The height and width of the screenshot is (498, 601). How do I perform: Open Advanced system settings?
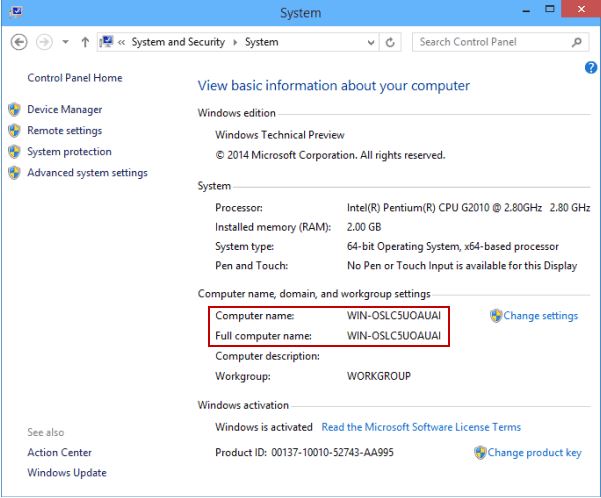click(x=87, y=173)
